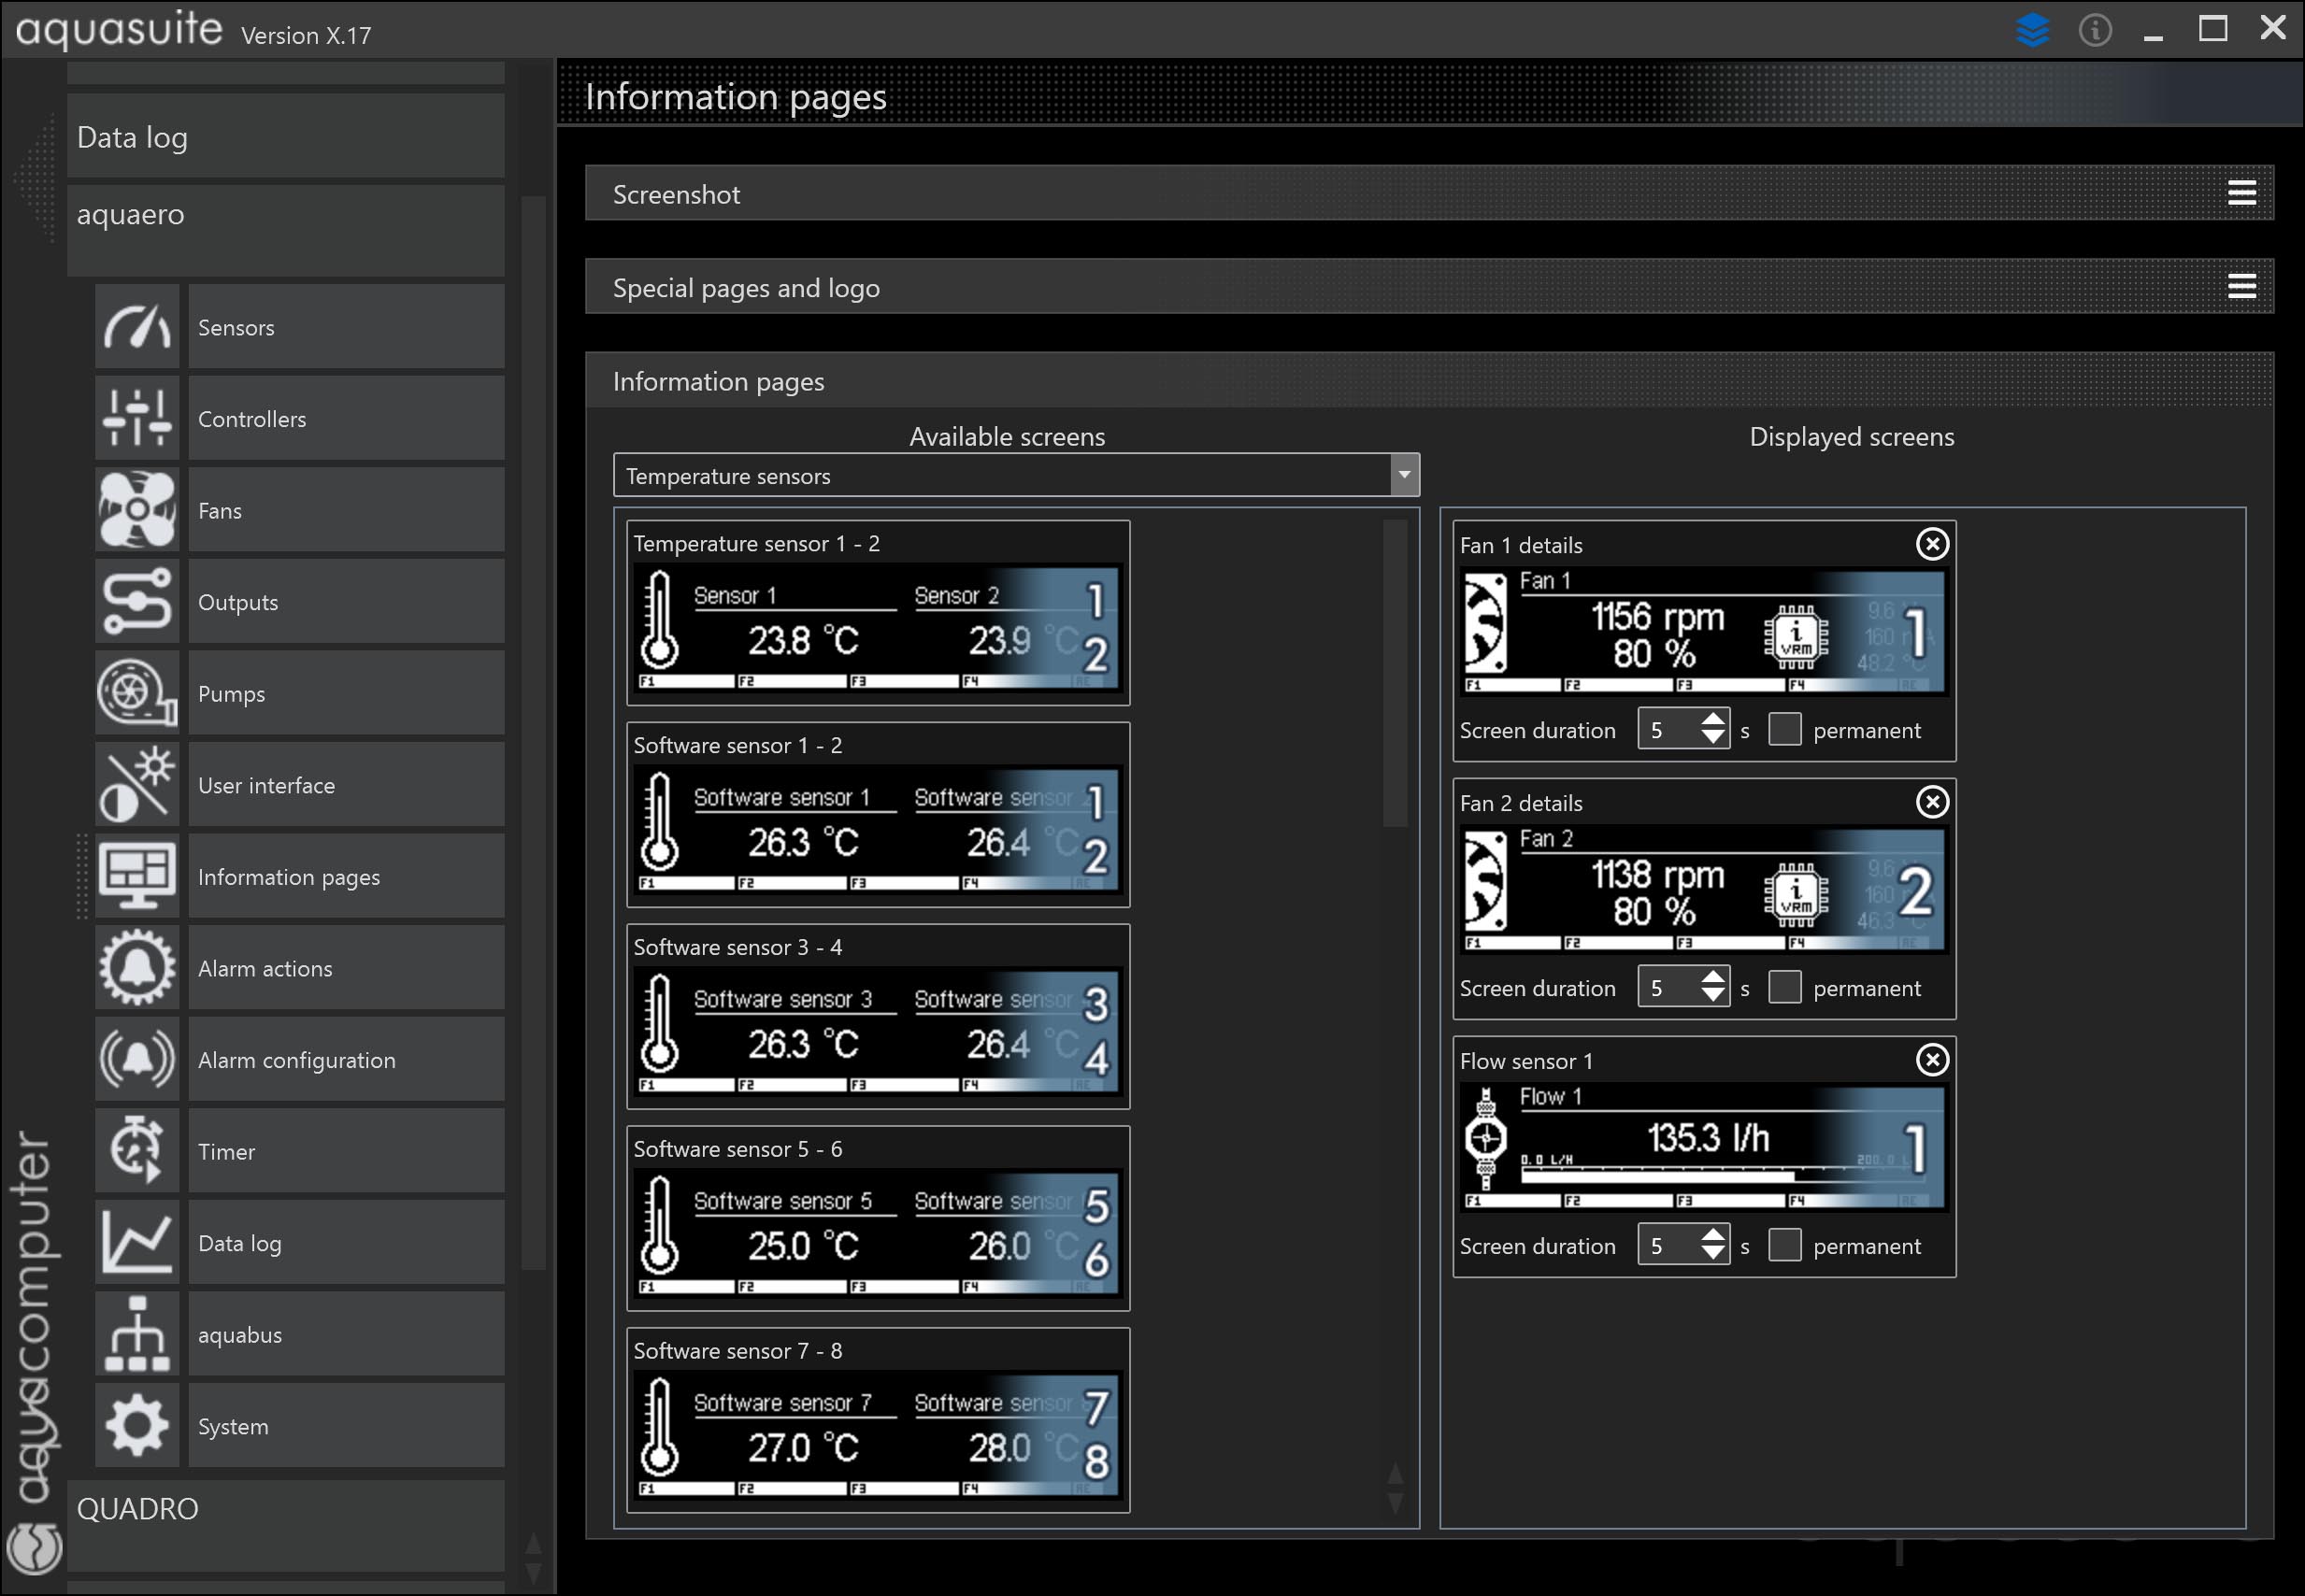Expand the Screenshot section menu
The image size is (2305, 1596).
point(2241,193)
